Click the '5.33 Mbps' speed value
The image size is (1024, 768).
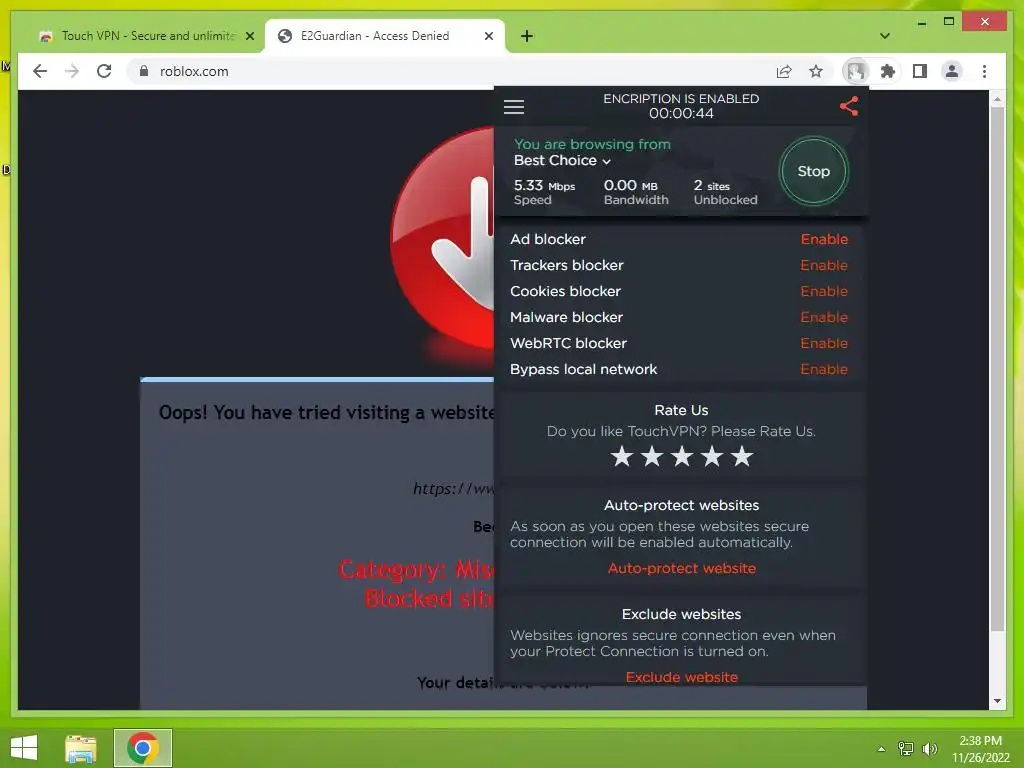click(x=544, y=185)
